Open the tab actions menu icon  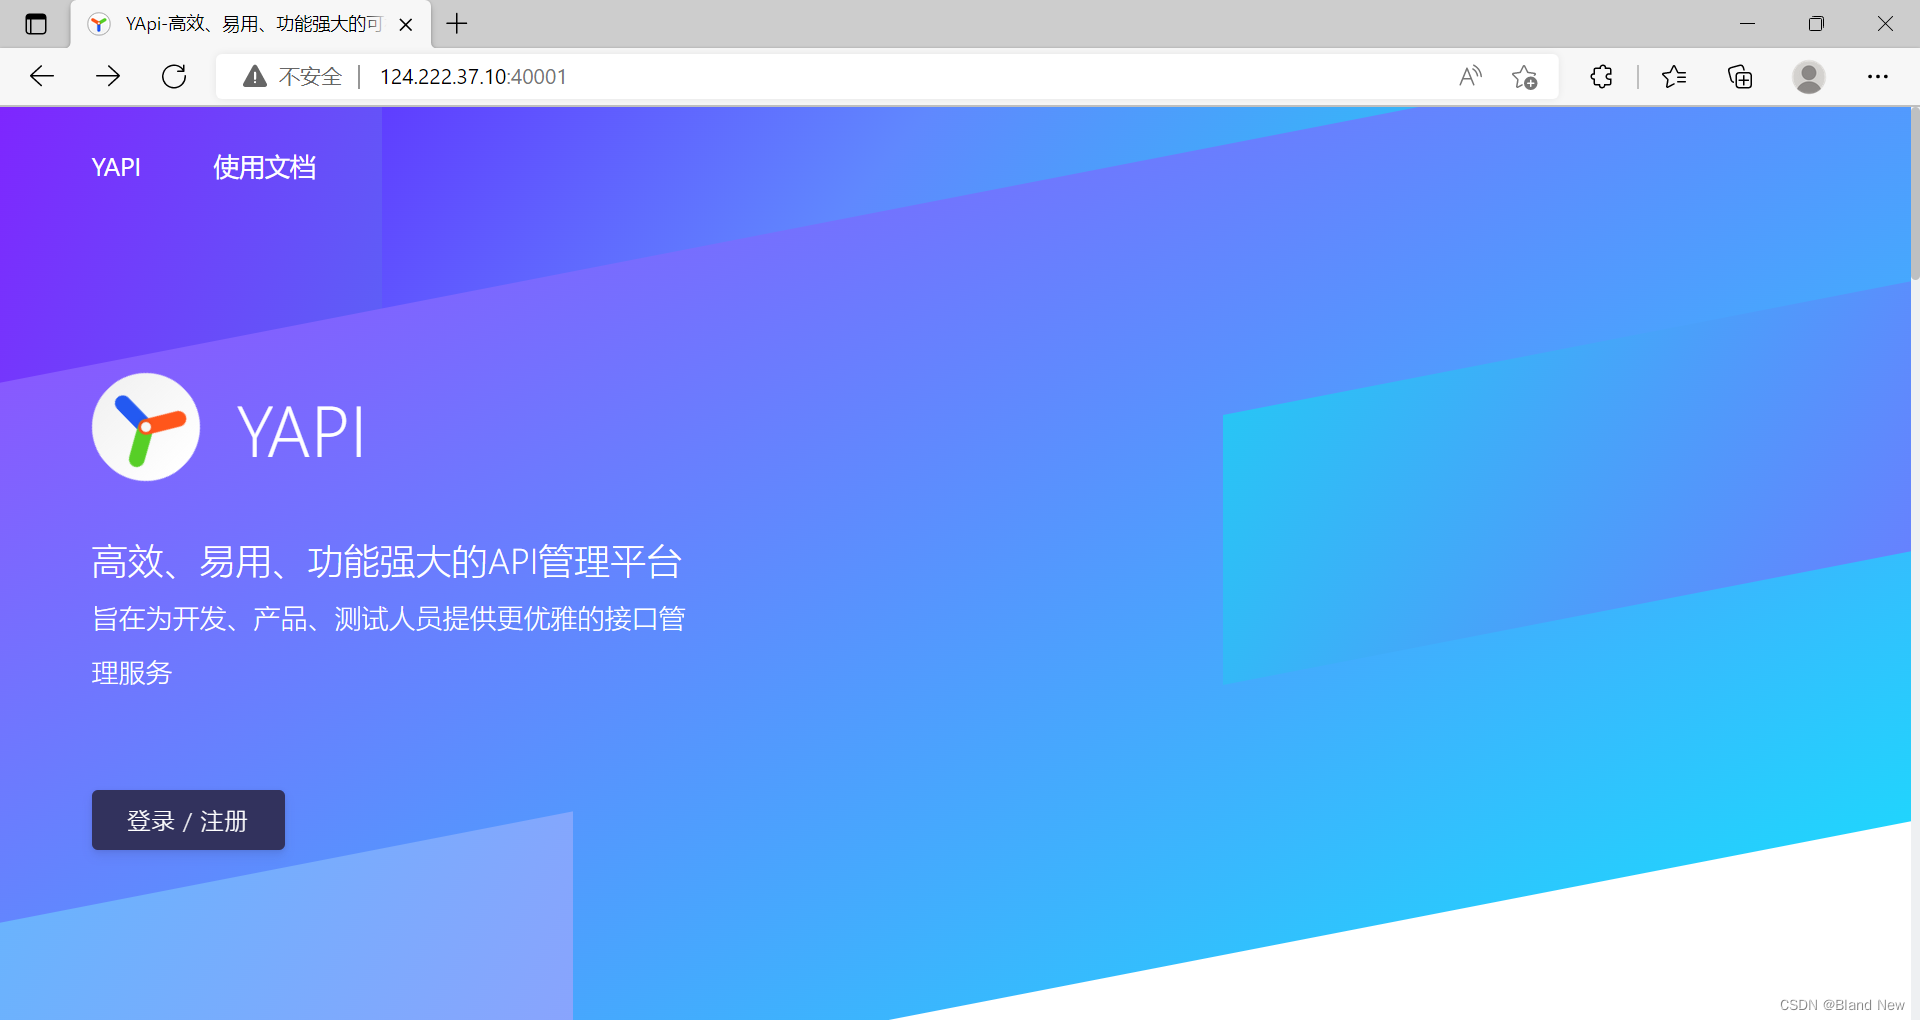[x=36, y=24]
